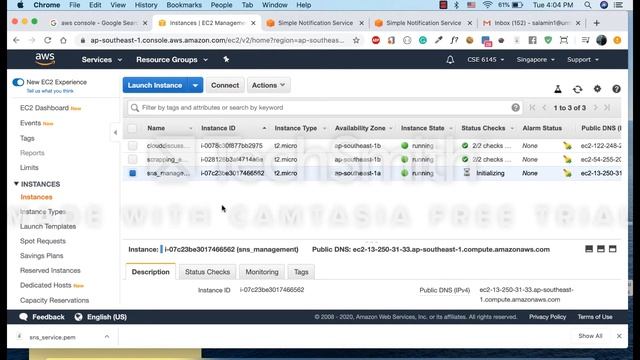The height and width of the screenshot is (360, 640).
Task: Click the Launch Instance button
Action: 155,85
